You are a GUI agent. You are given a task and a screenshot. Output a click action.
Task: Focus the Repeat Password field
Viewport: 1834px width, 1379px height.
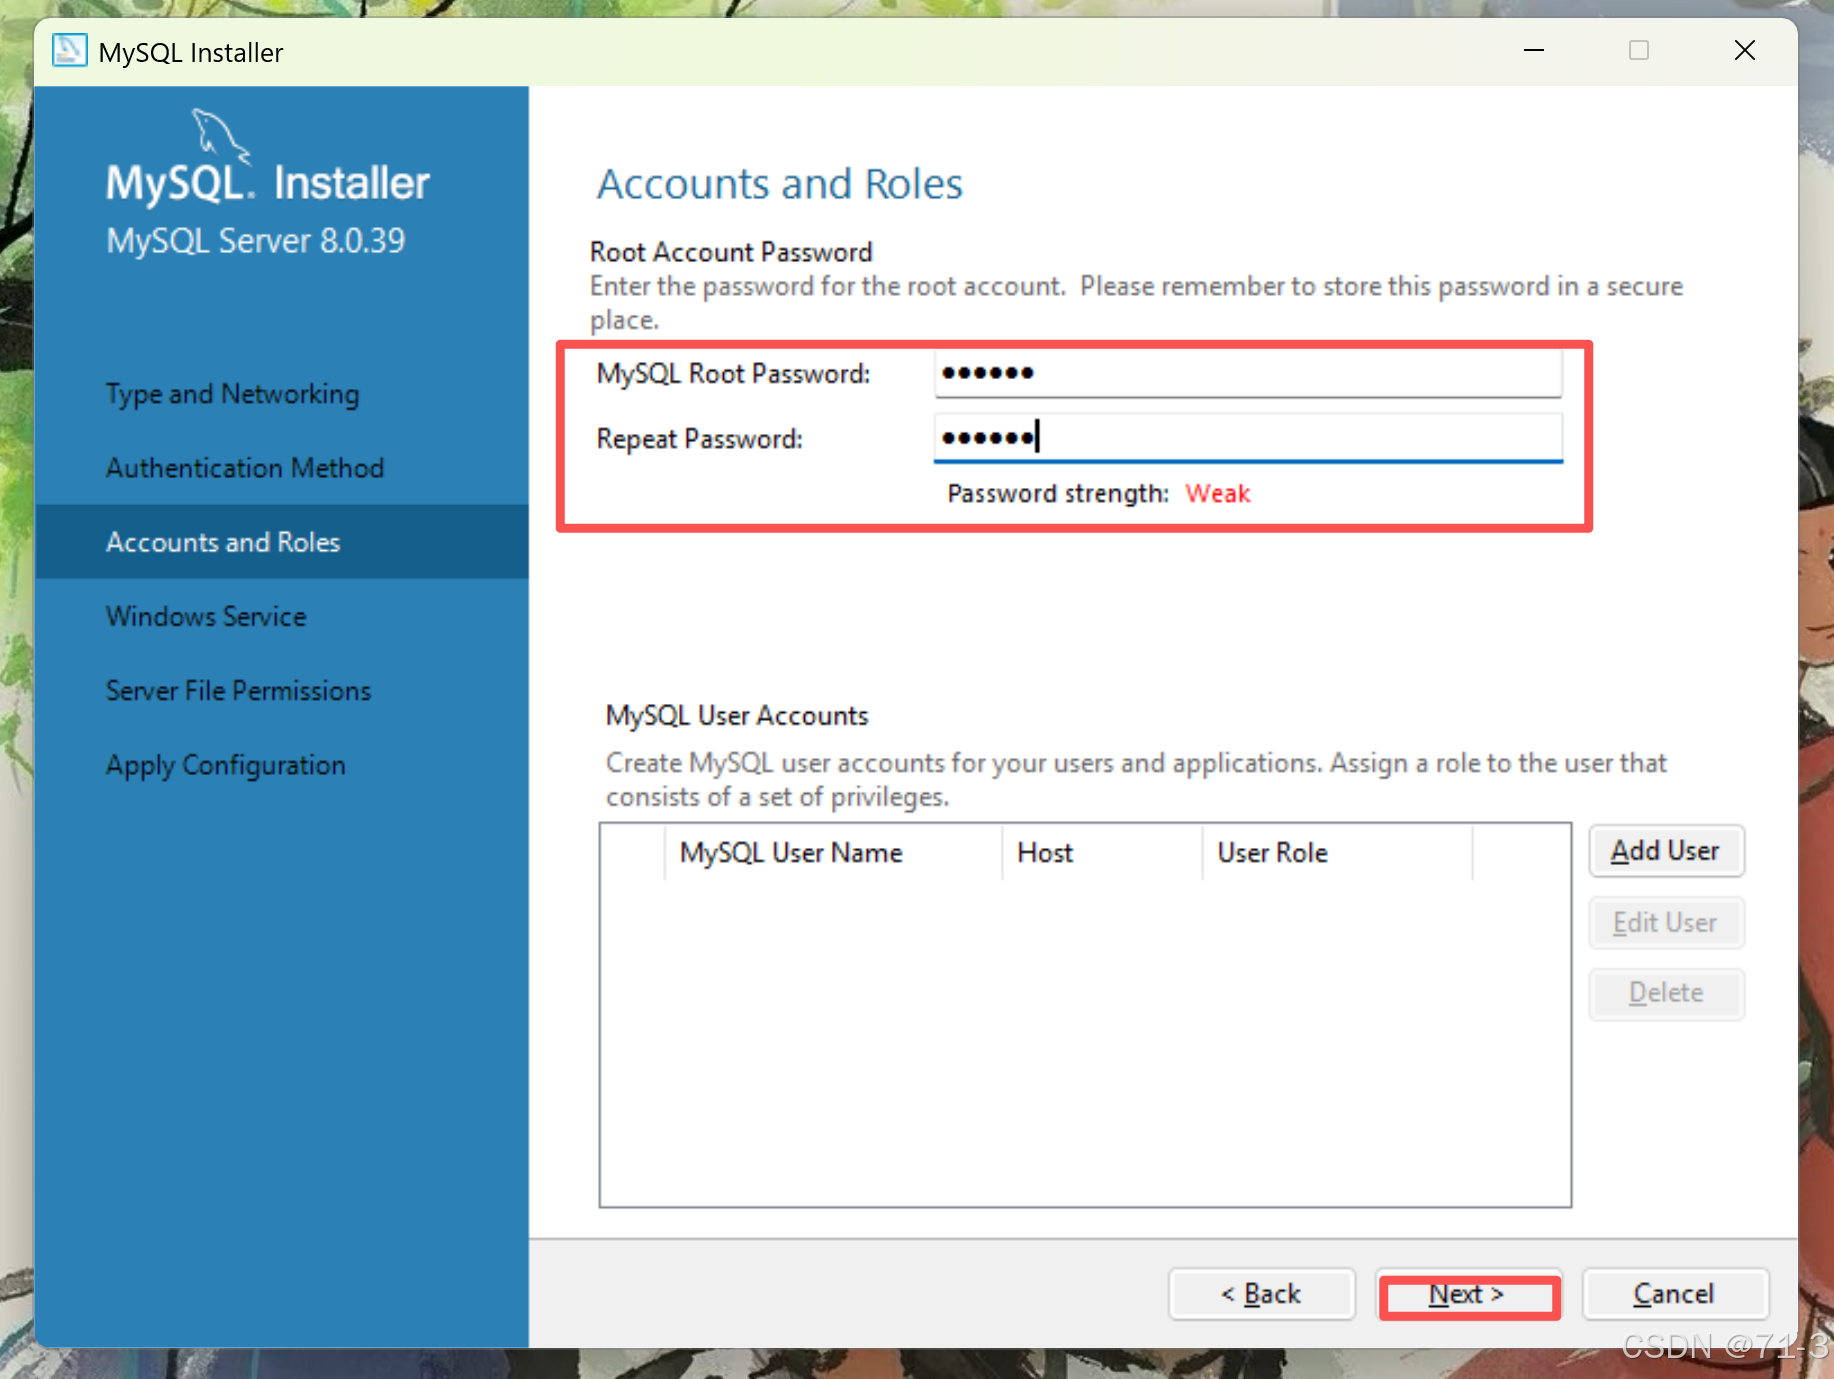(x=1247, y=438)
